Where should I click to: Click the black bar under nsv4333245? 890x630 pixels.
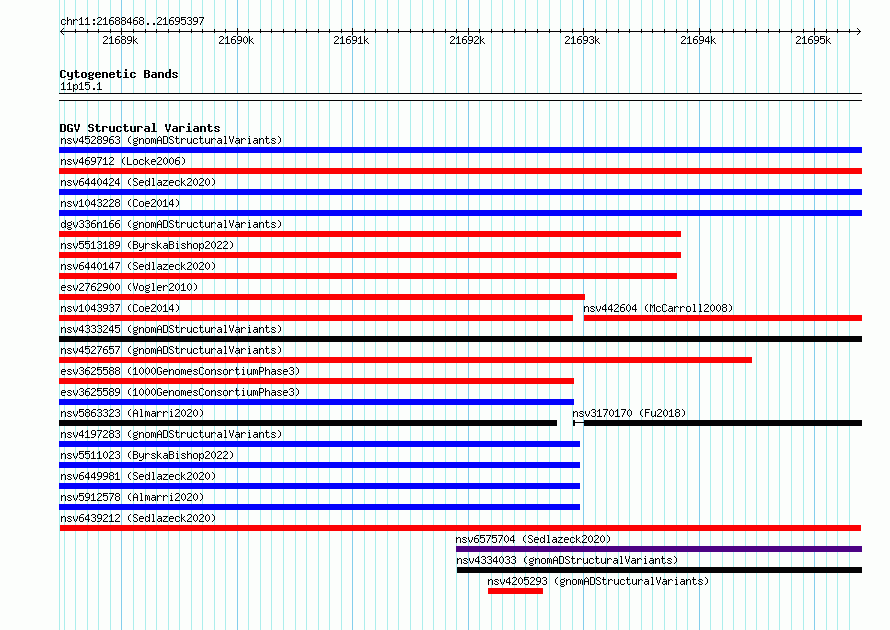click(x=460, y=339)
